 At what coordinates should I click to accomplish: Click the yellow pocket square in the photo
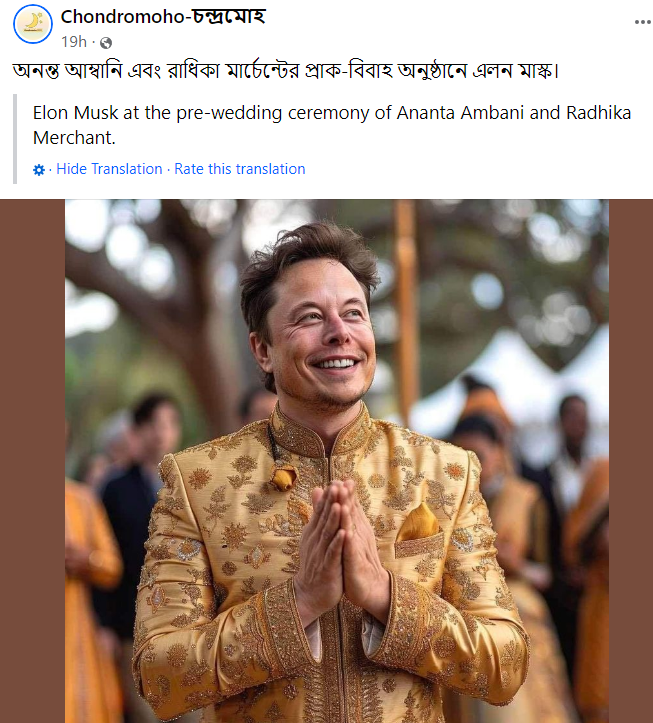tap(418, 522)
